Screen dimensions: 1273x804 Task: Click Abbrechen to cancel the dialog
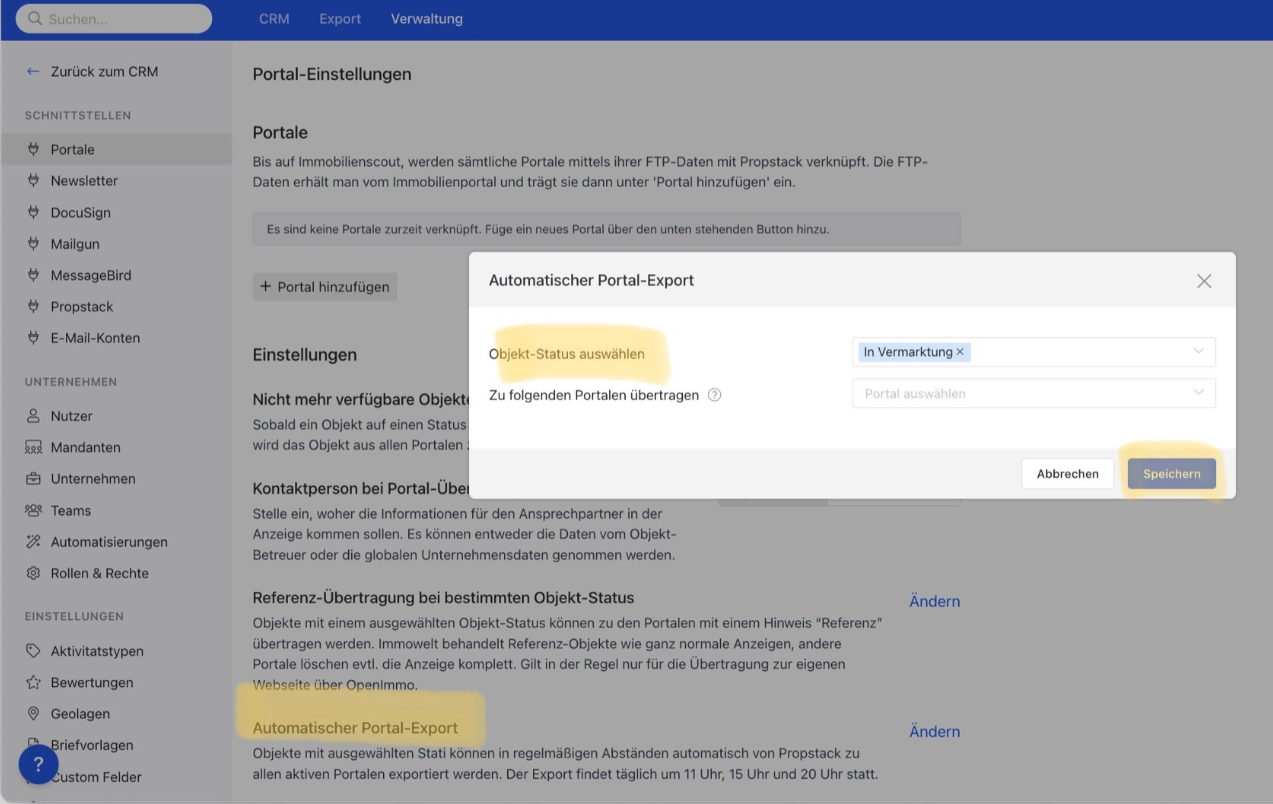[x=1067, y=474]
